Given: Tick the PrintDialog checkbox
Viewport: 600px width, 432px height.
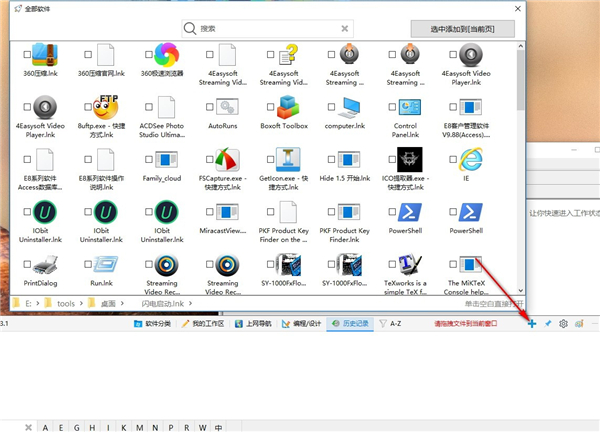Looking at the screenshot, I should pyautogui.click(x=27, y=264).
